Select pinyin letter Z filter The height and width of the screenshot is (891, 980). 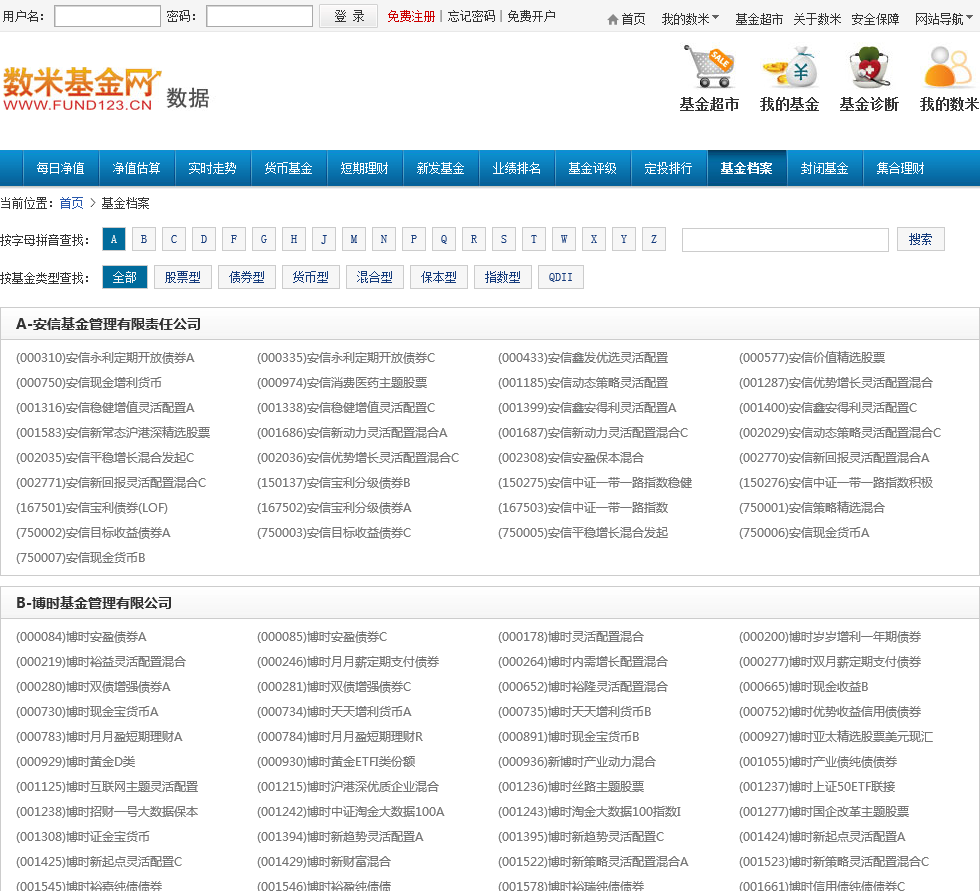pyautogui.click(x=654, y=239)
